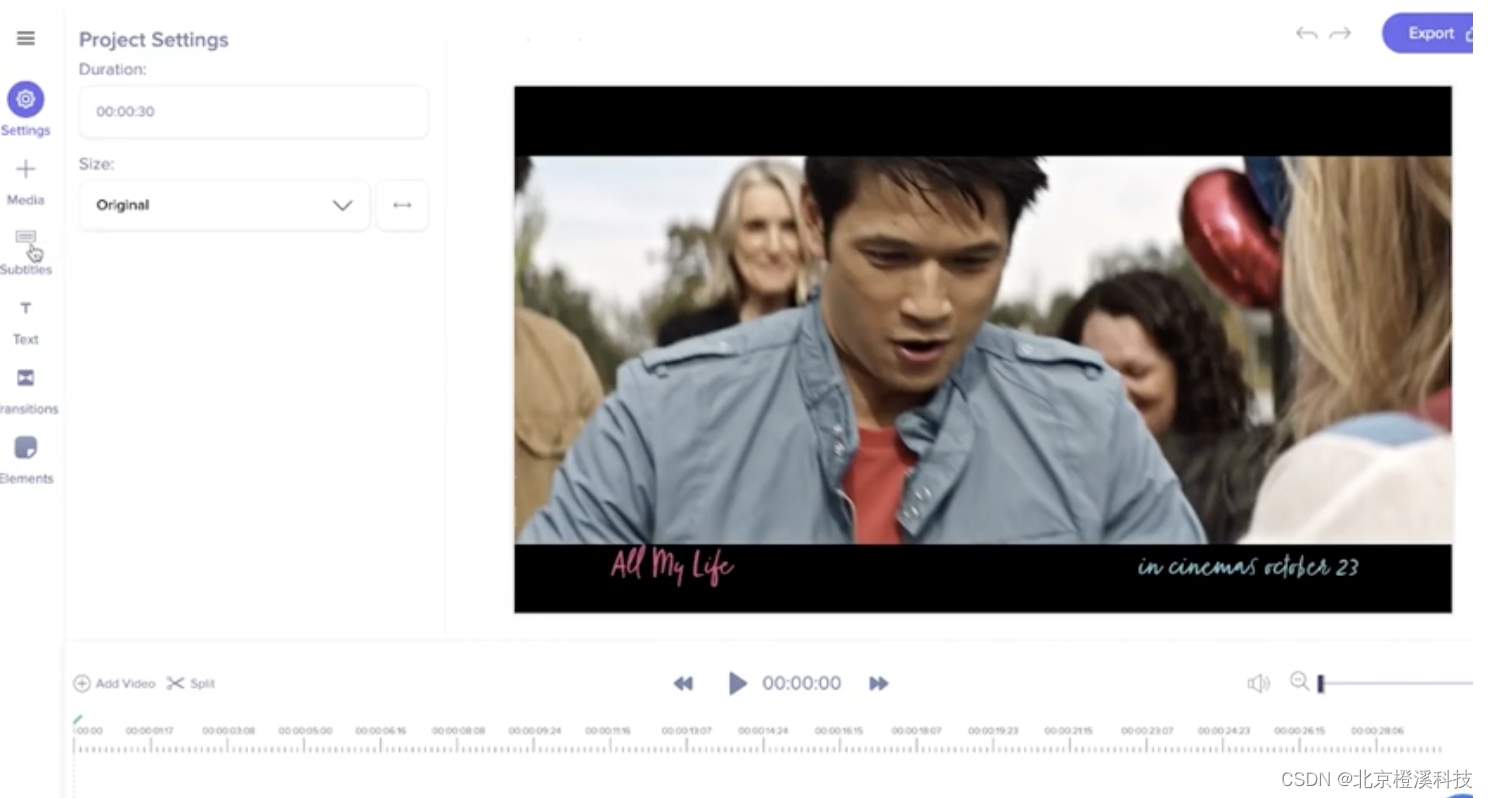Open the Transitions sidebar tab
This screenshot has height=798, width=1488.
27,391
